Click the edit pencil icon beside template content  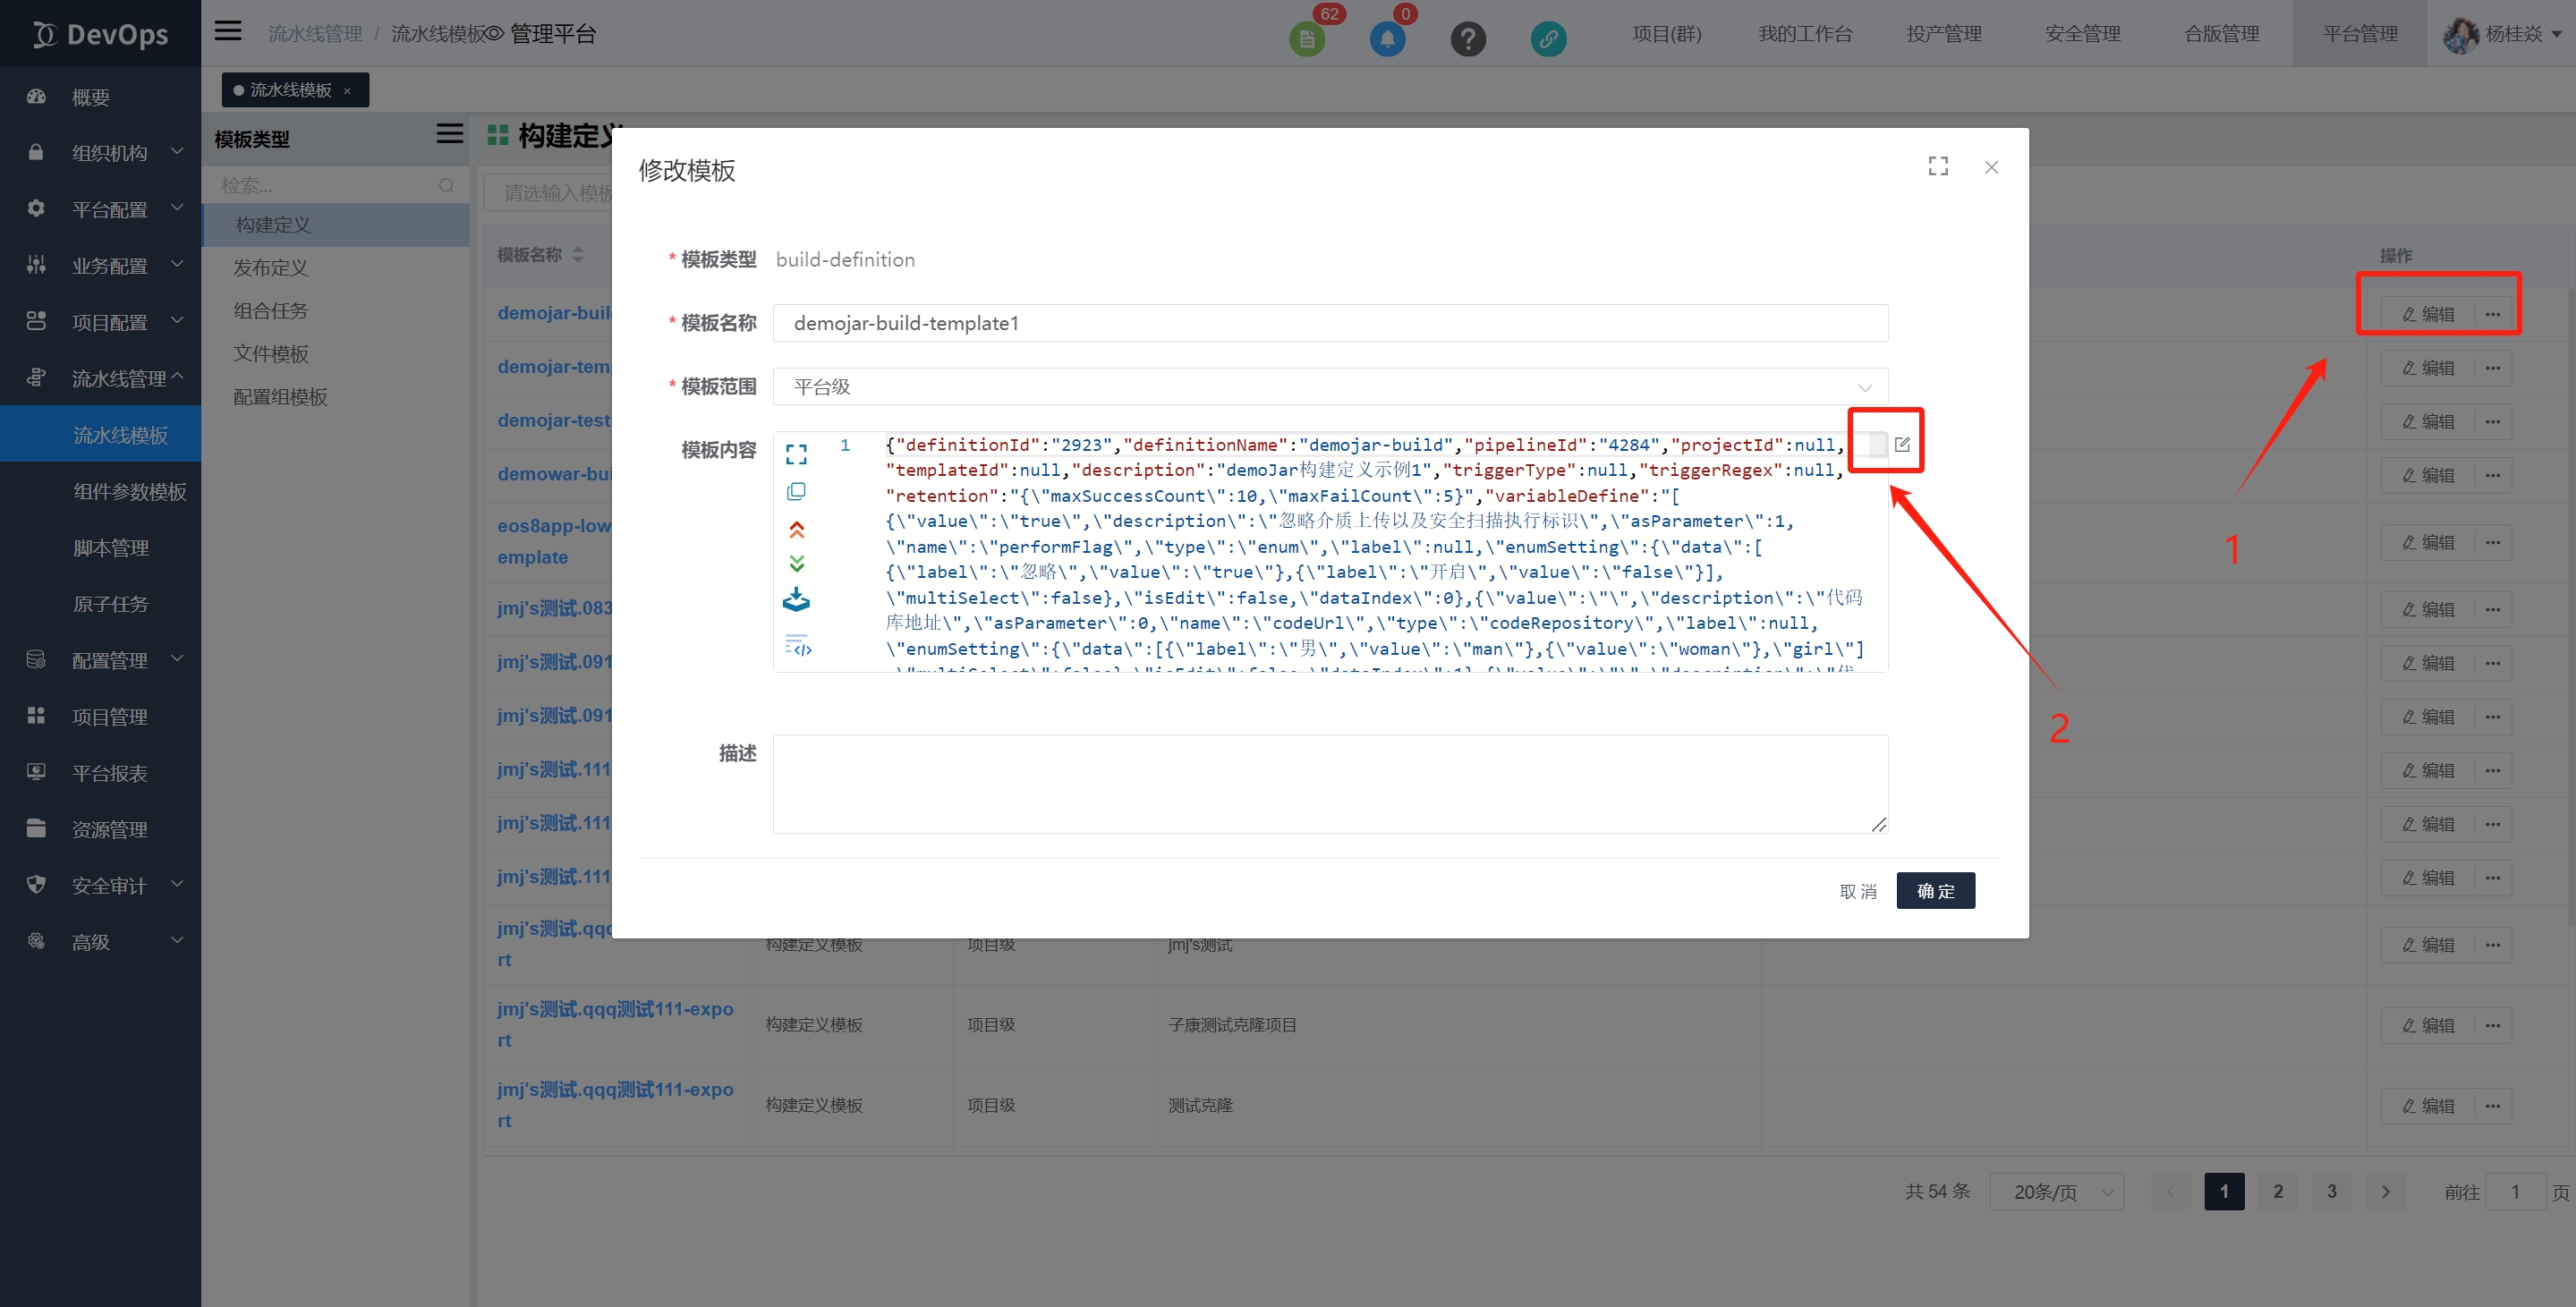[x=1901, y=445]
